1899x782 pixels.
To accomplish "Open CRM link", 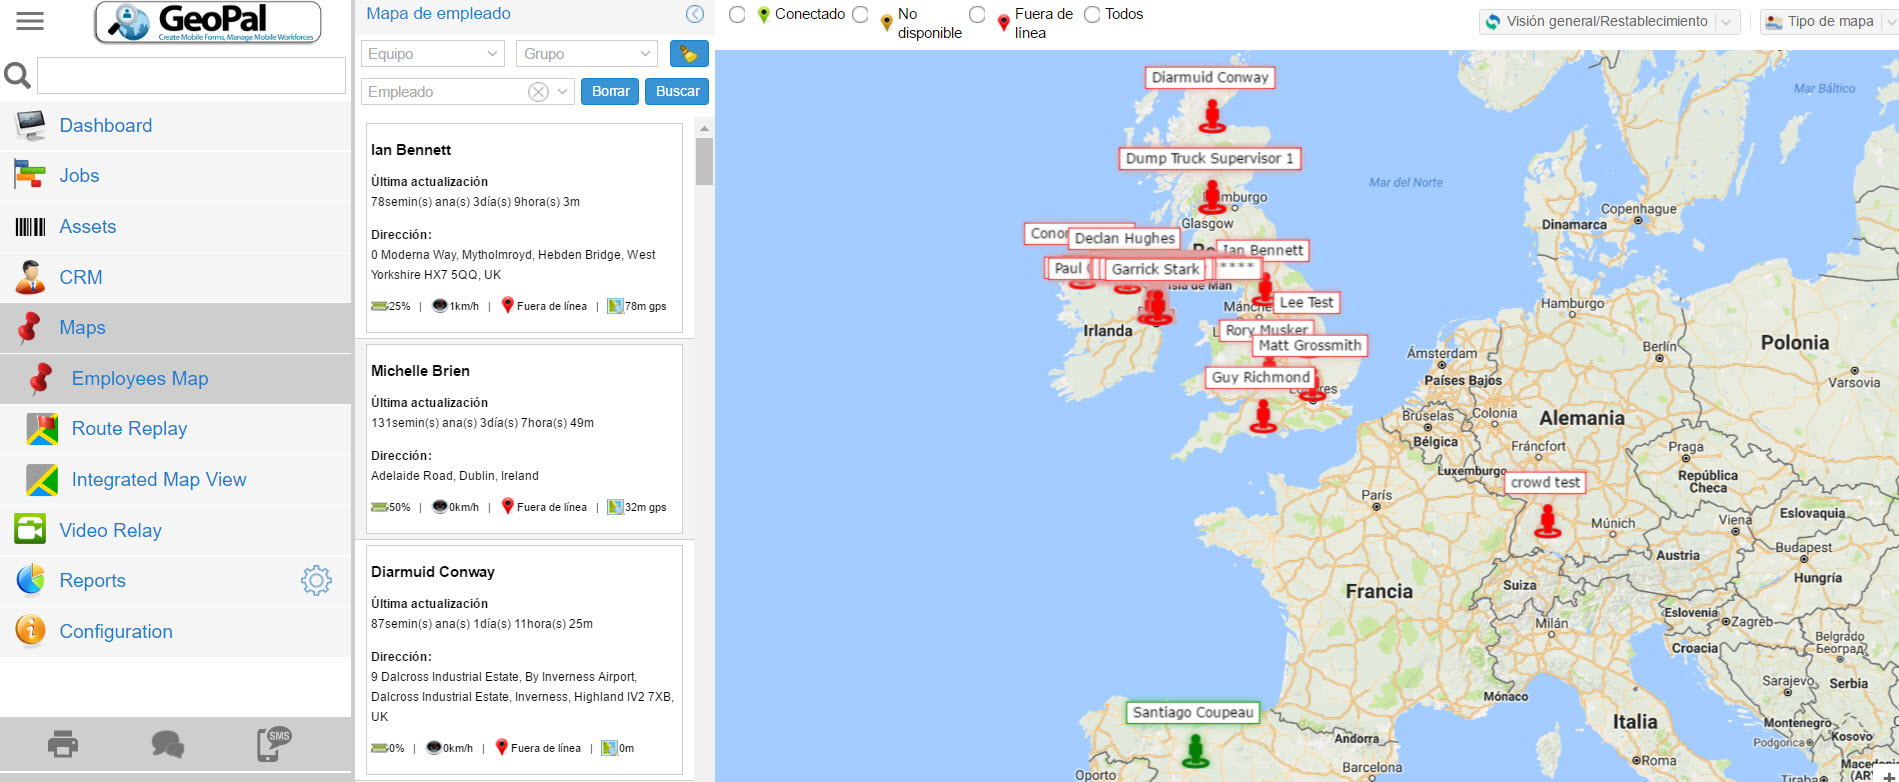I will pyautogui.click(x=81, y=277).
